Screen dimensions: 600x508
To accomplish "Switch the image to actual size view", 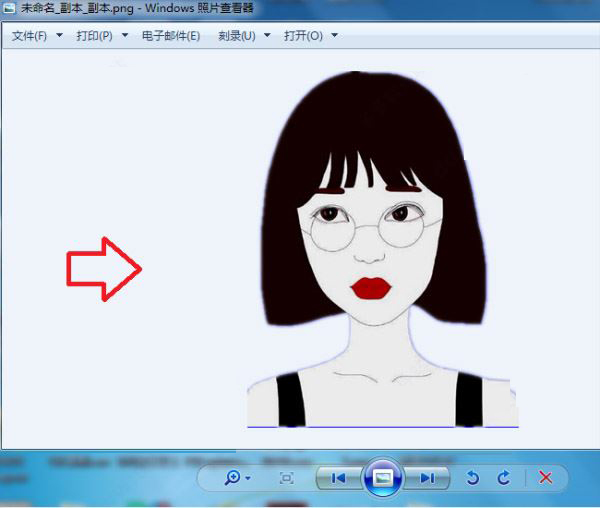I will click(287, 478).
